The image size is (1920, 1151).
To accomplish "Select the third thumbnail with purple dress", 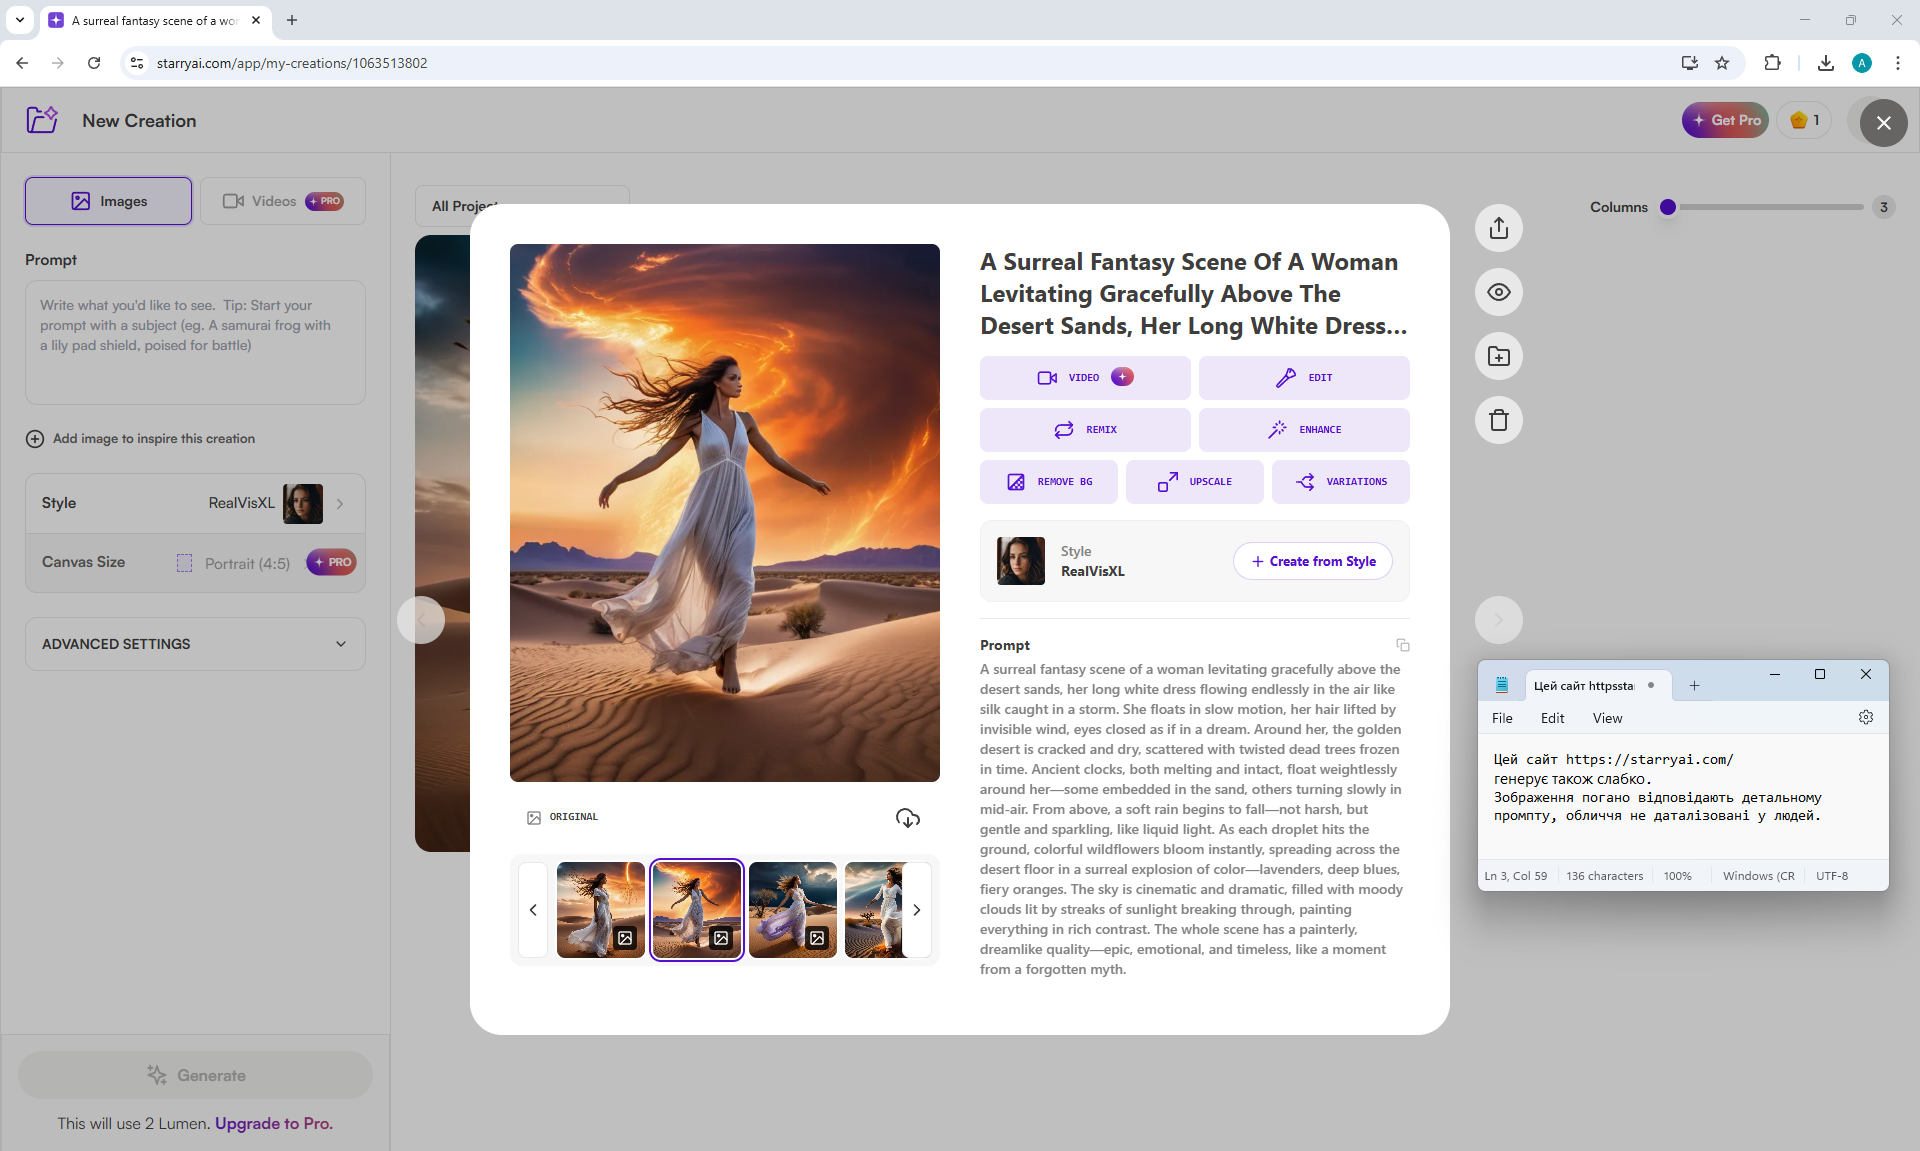I will 792,908.
